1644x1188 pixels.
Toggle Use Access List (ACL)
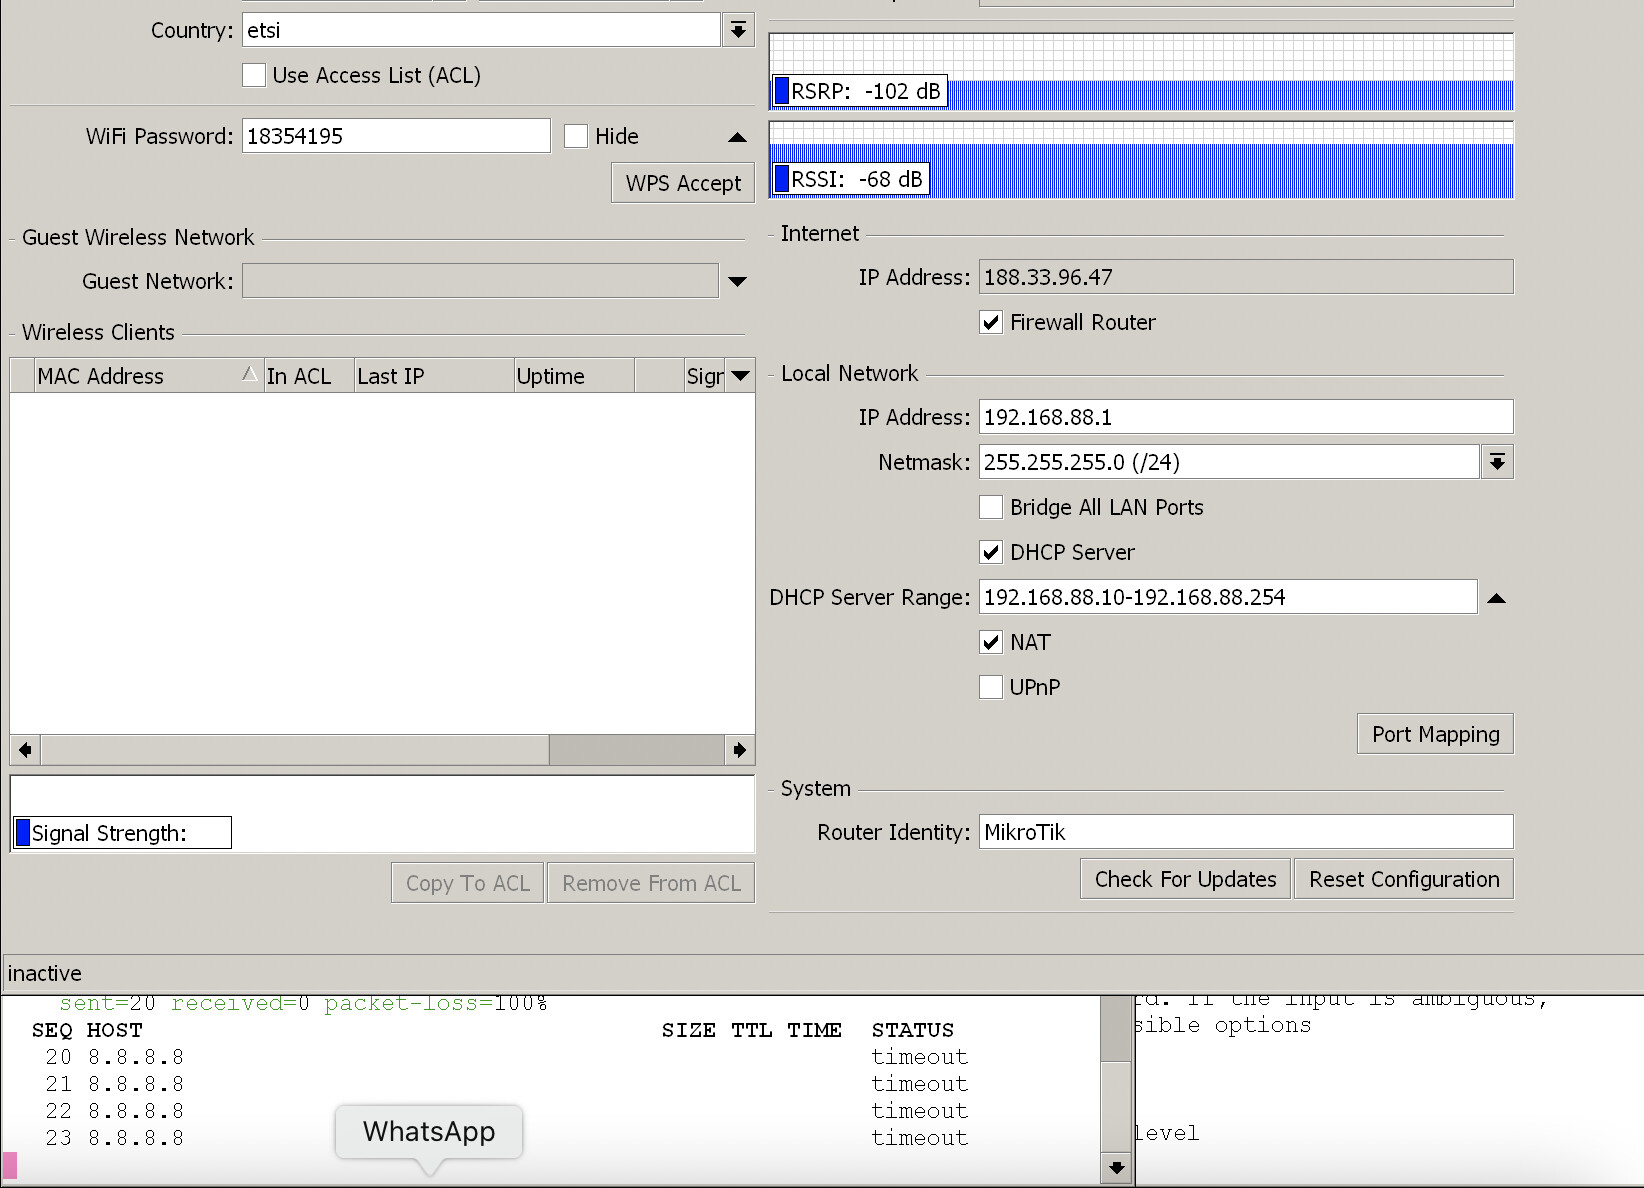click(x=253, y=75)
